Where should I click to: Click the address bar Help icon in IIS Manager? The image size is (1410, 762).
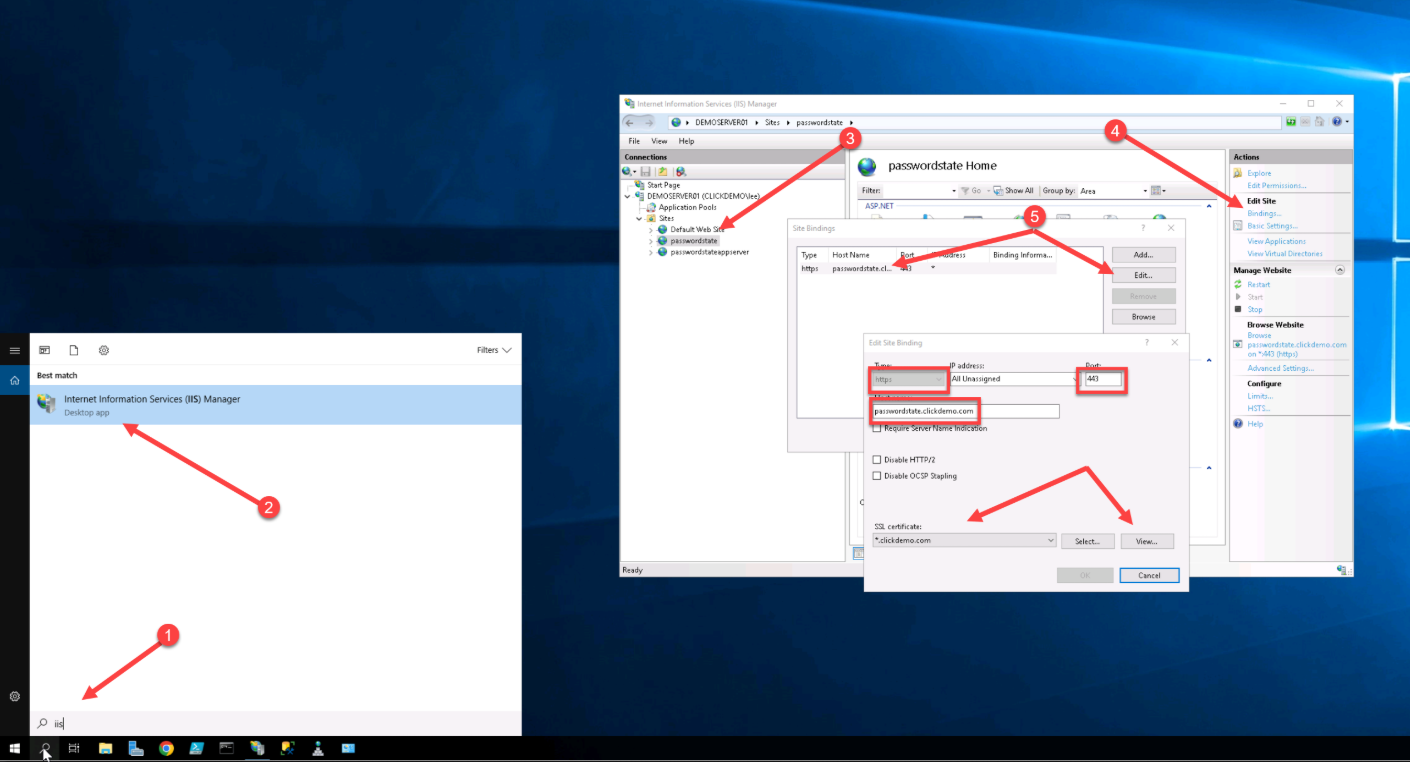[1336, 122]
